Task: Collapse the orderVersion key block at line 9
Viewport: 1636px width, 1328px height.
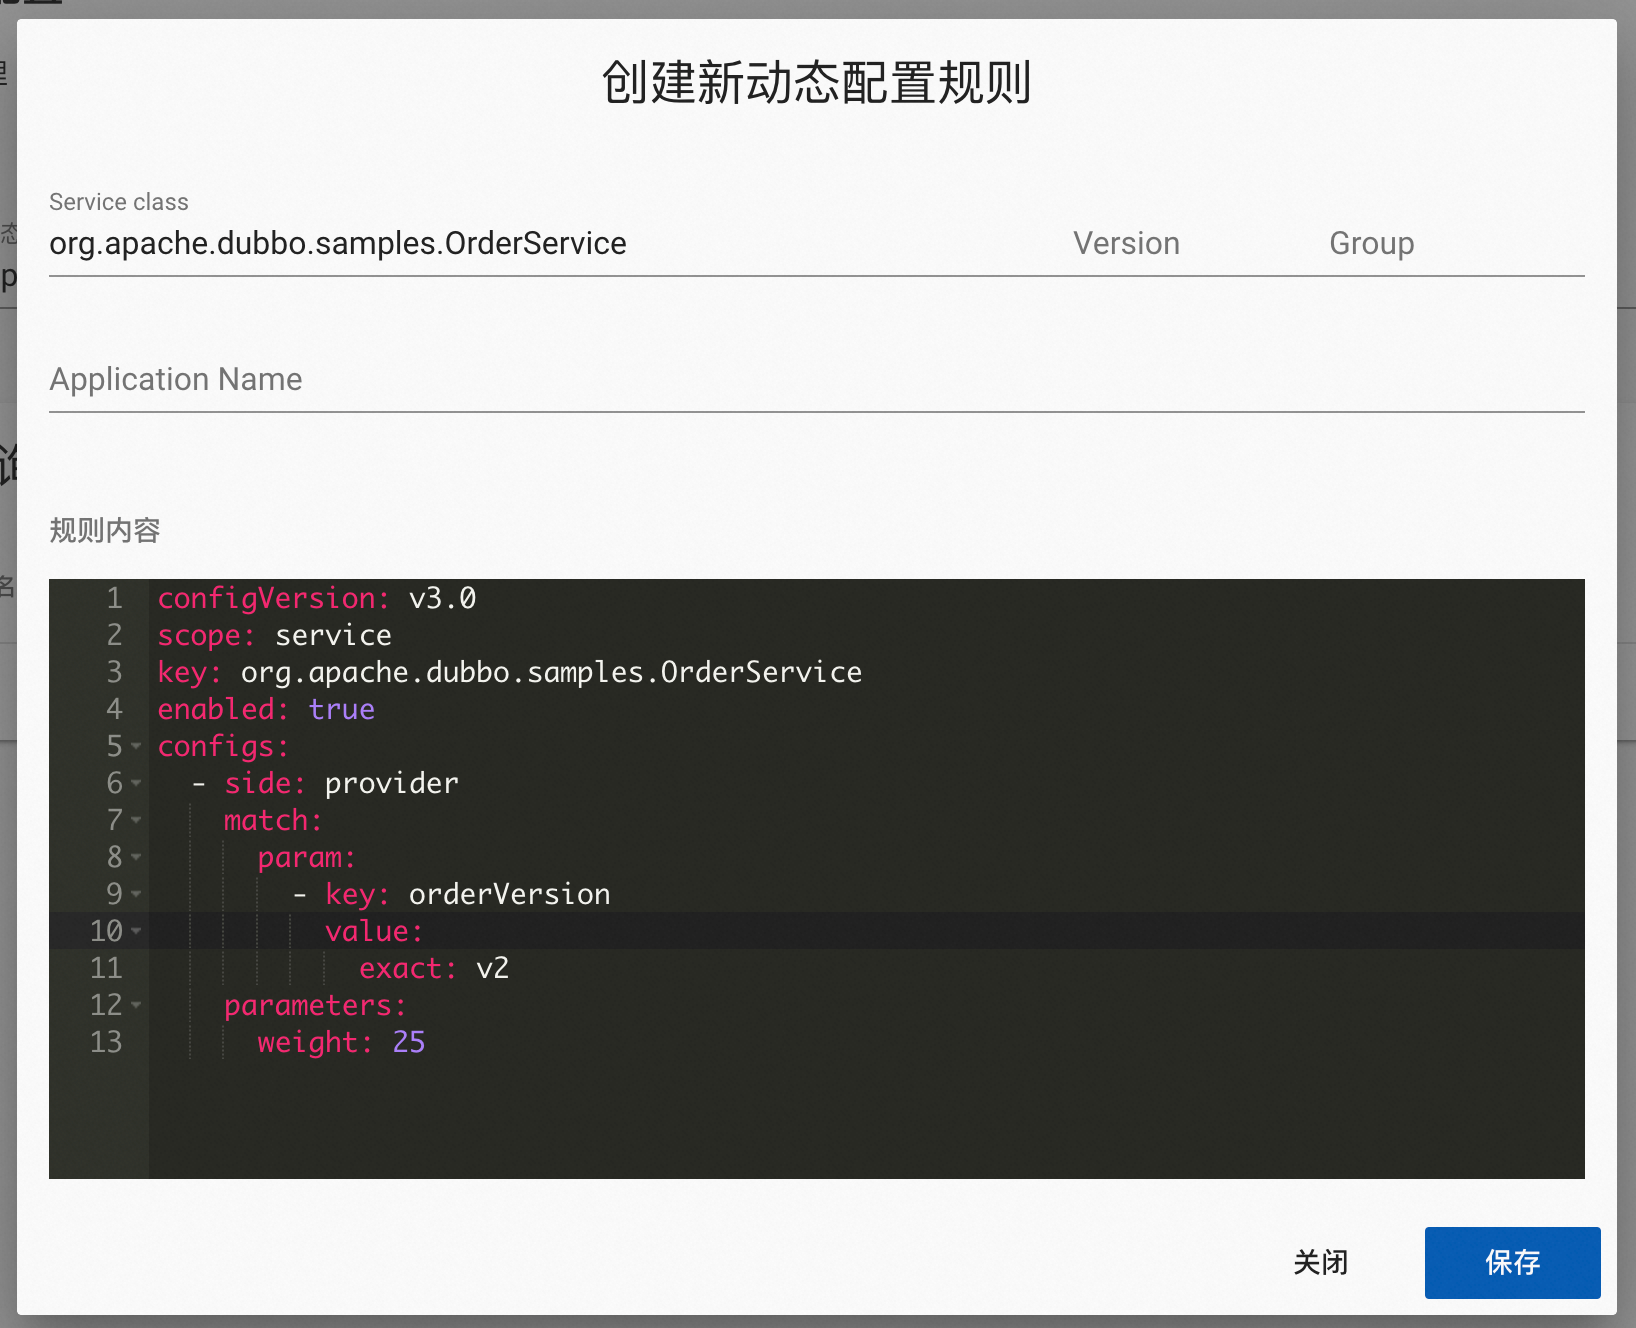Action: click(137, 895)
